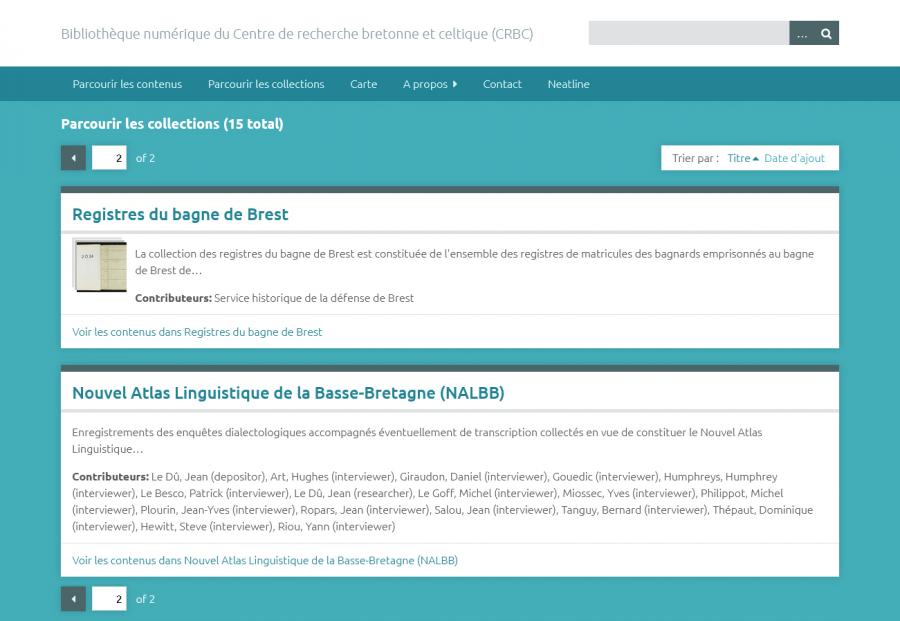900x621 pixels.
Task: Sort collections by Date d'ajout
Action: [x=794, y=158]
